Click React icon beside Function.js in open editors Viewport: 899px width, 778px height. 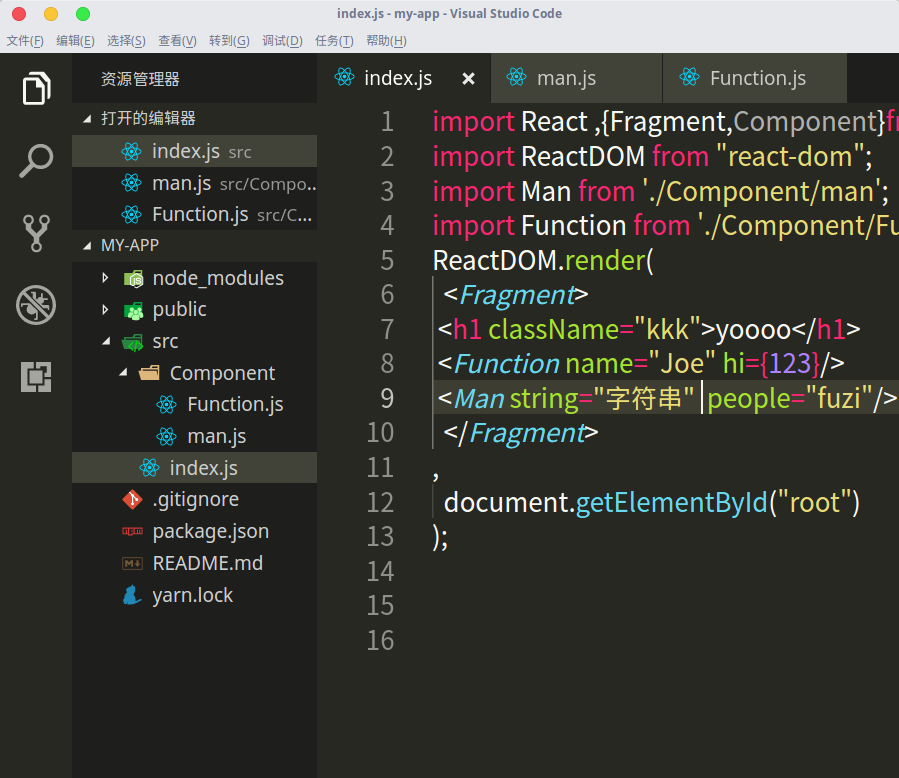coord(131,215)
